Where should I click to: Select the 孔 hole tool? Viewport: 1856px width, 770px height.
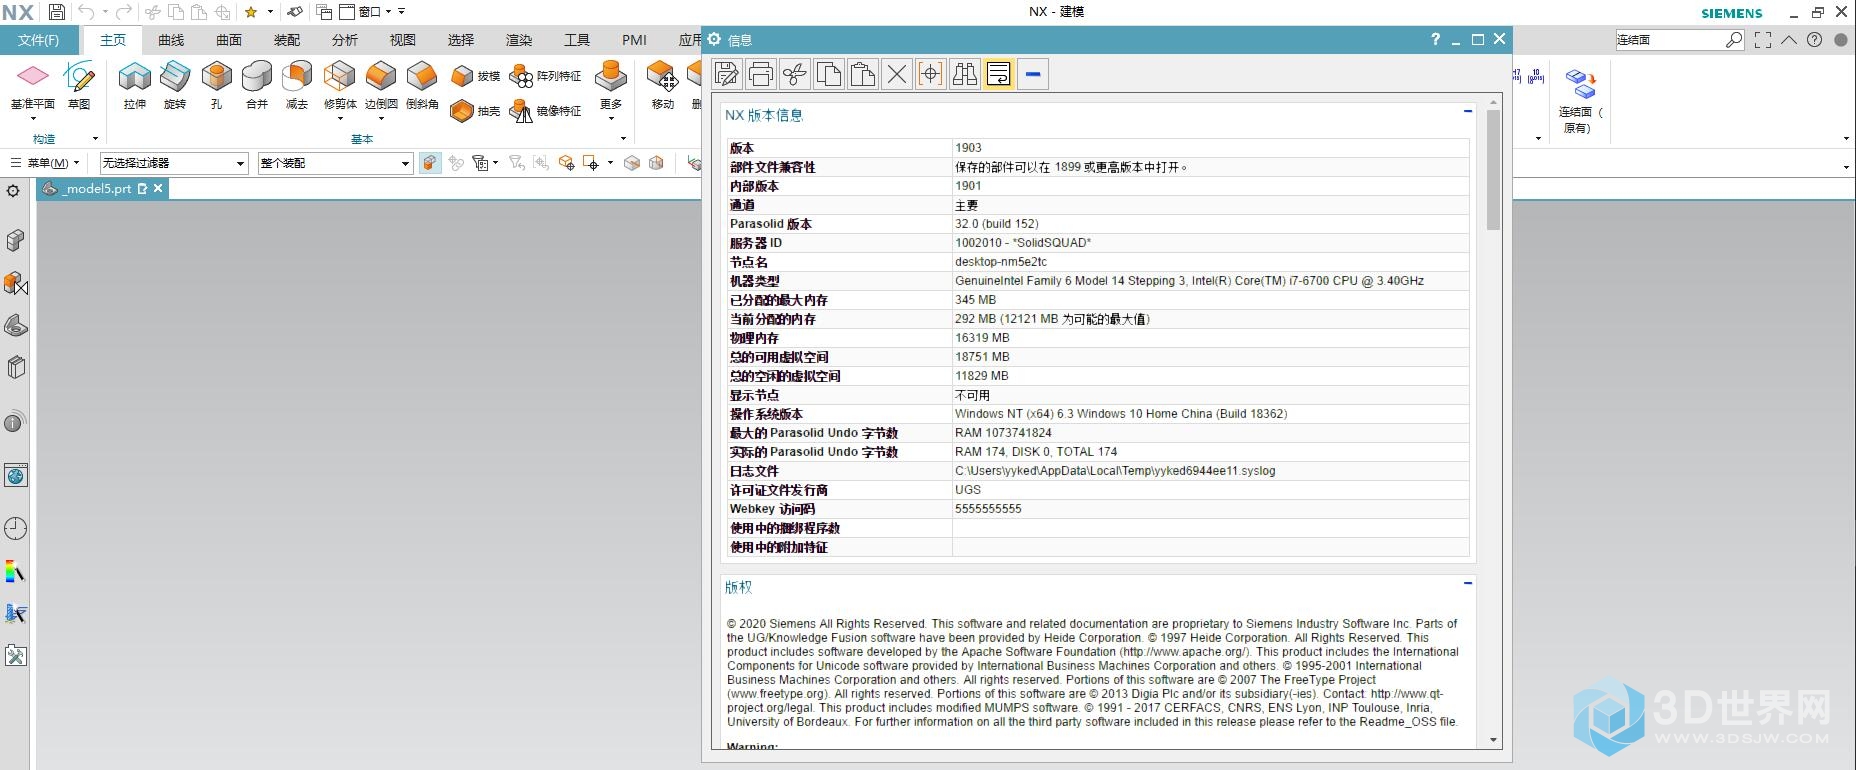pyautogui.click(x=216, y=86)
